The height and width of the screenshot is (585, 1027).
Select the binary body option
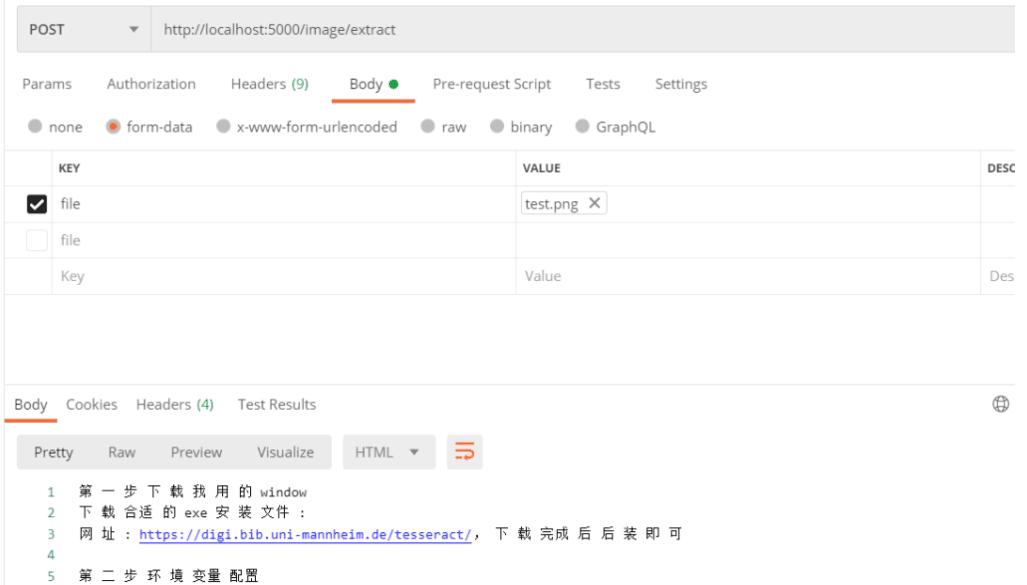pyautogui.click(x=497, y=126)
